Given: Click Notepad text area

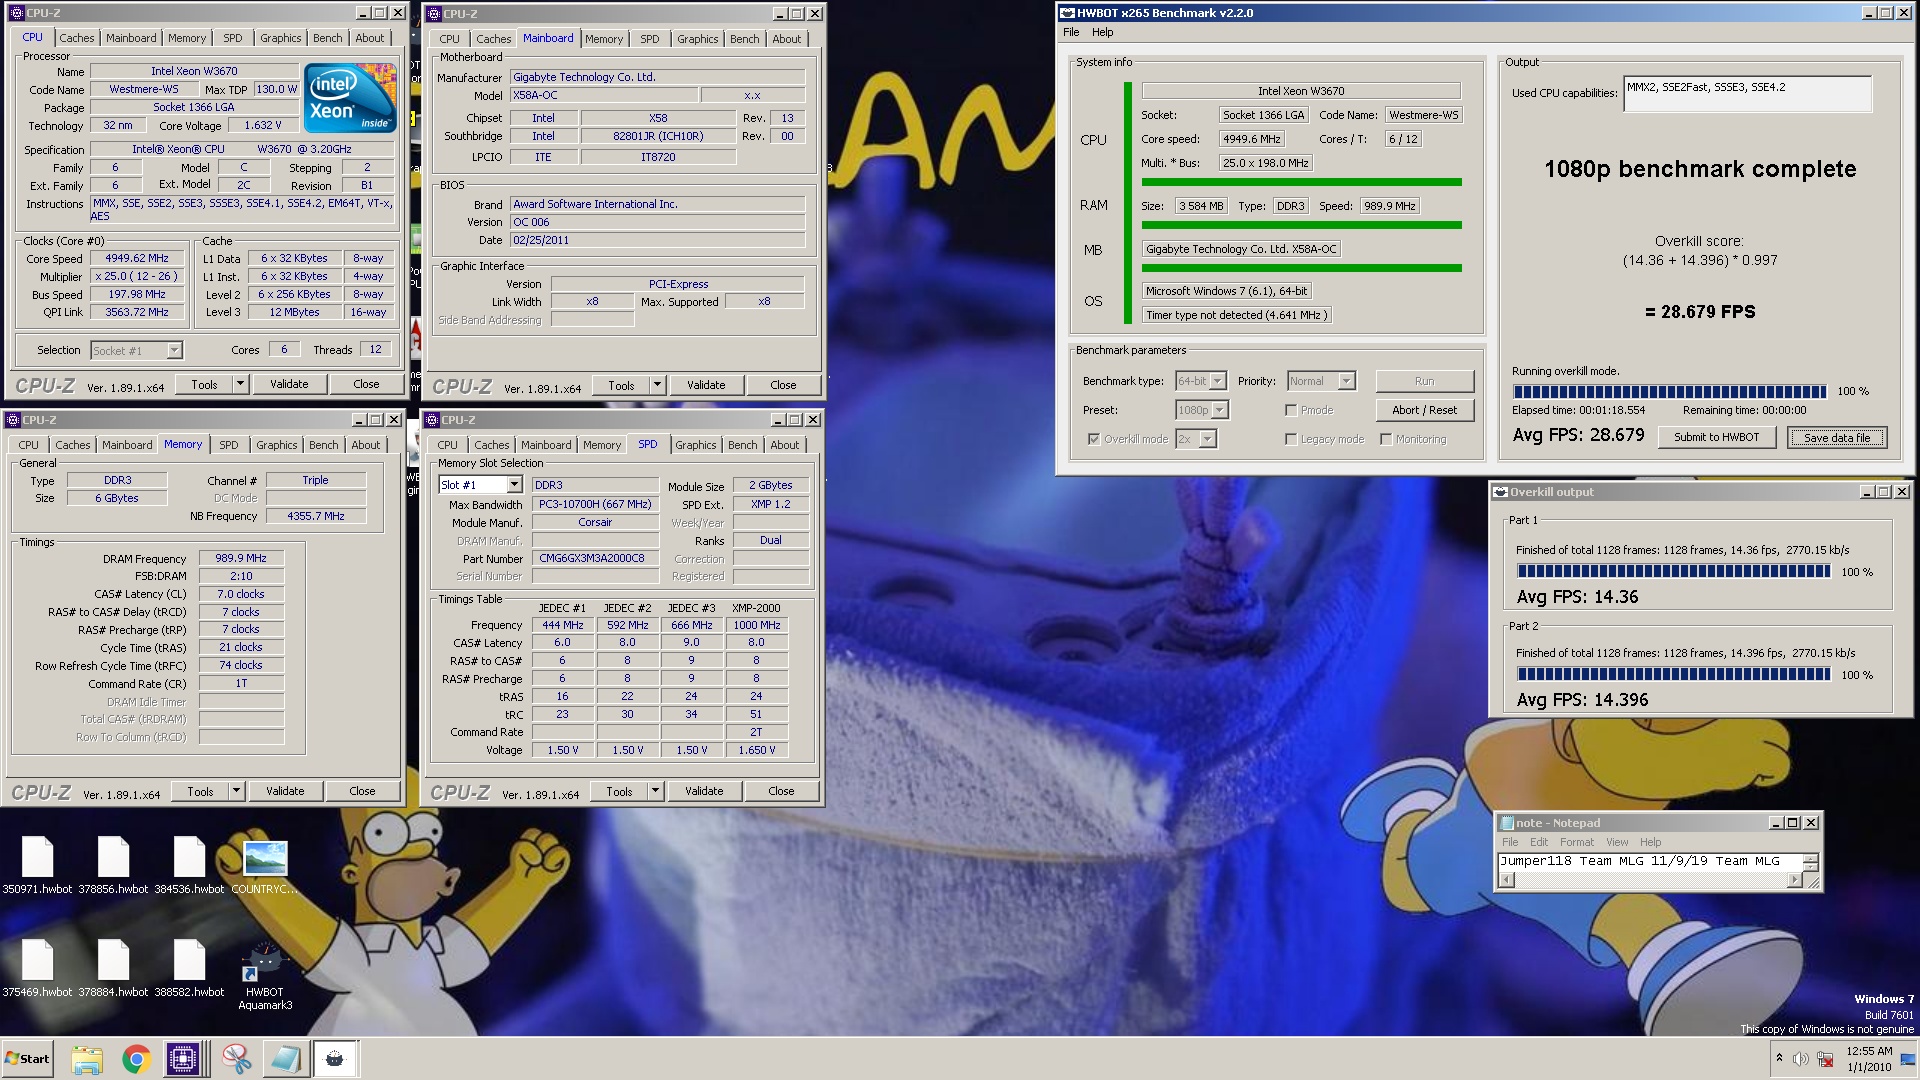Looking at the screenshot, I should [1649, 862].
